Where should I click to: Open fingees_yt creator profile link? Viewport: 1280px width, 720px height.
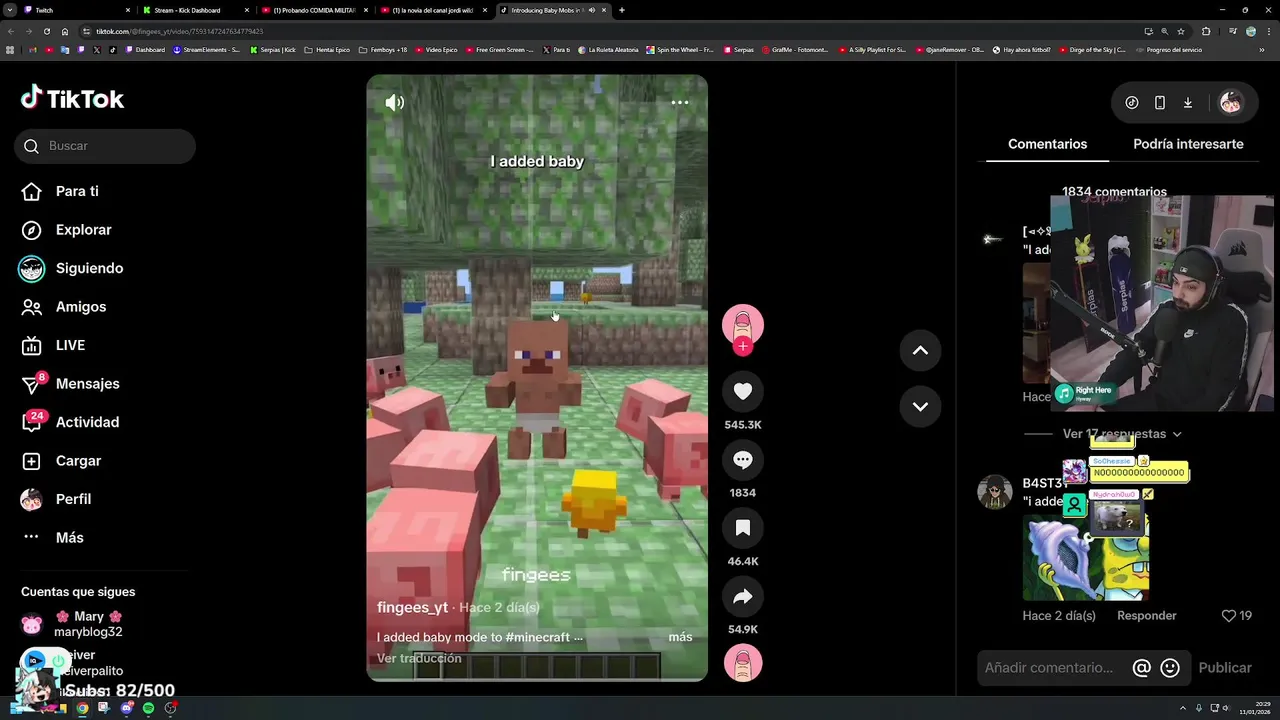pos(412,607)
